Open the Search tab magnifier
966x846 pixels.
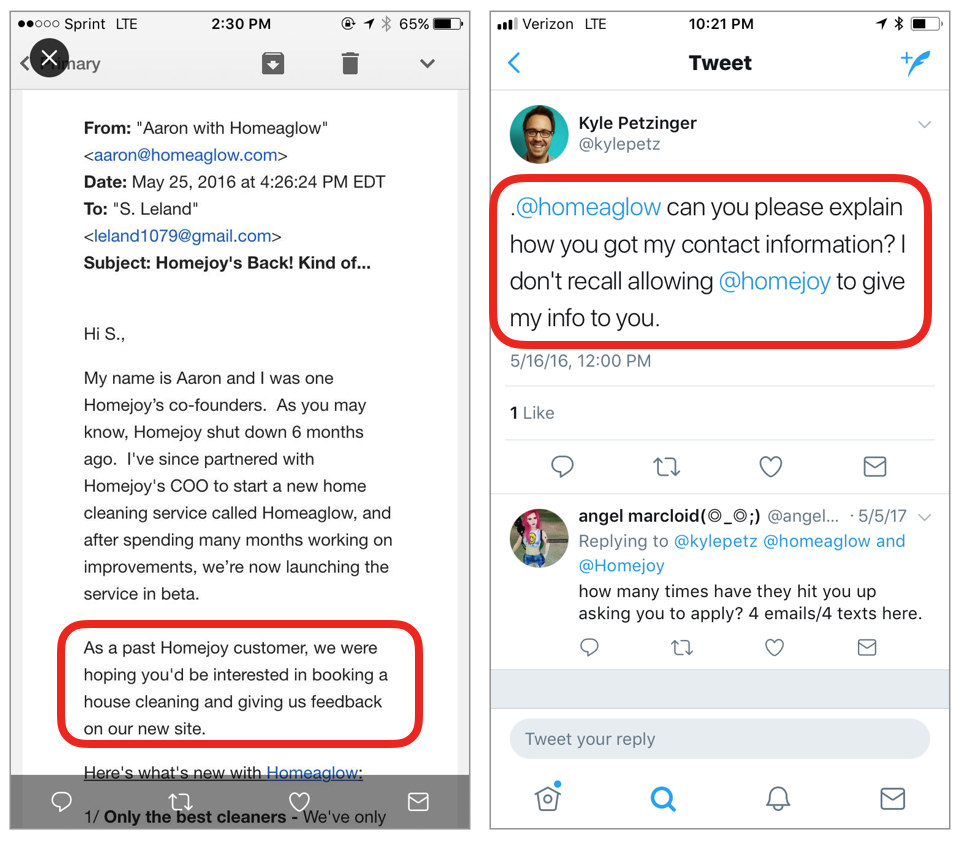(x=663, y=799)
